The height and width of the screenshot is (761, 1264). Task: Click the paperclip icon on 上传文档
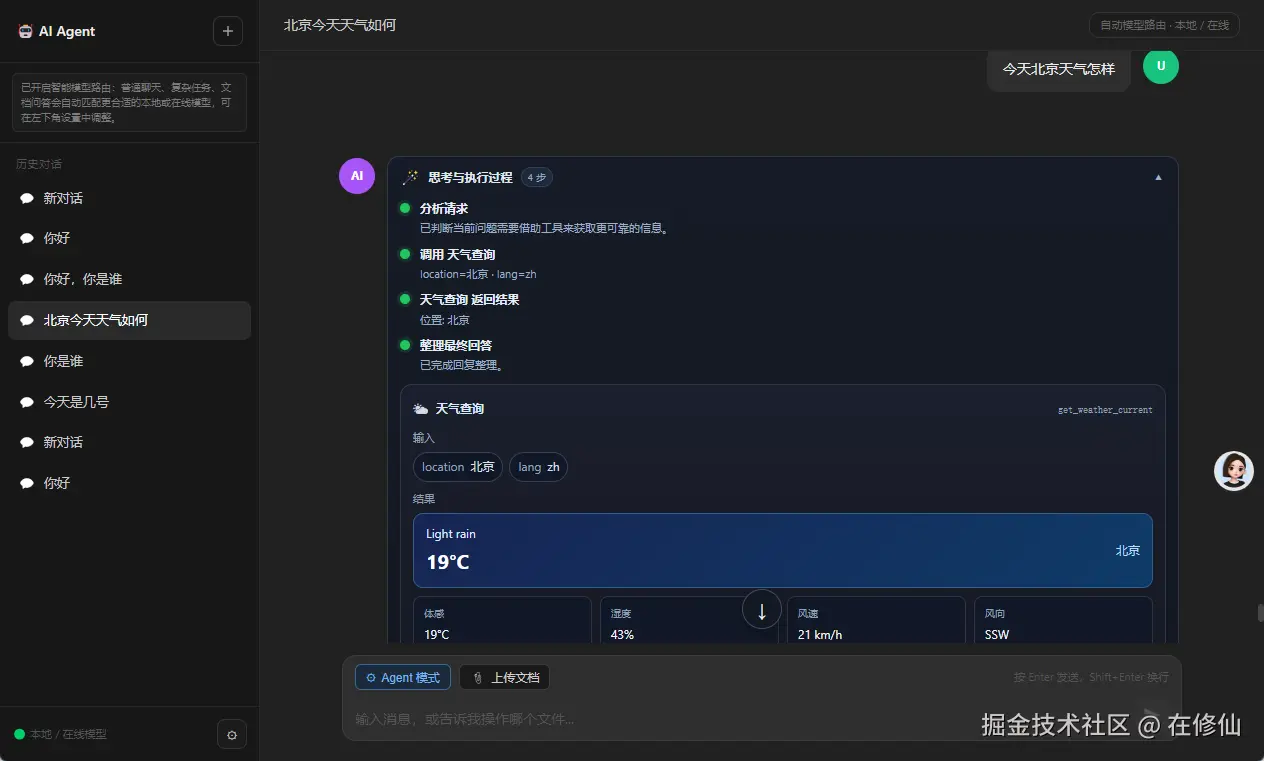[x=478, y=677]
